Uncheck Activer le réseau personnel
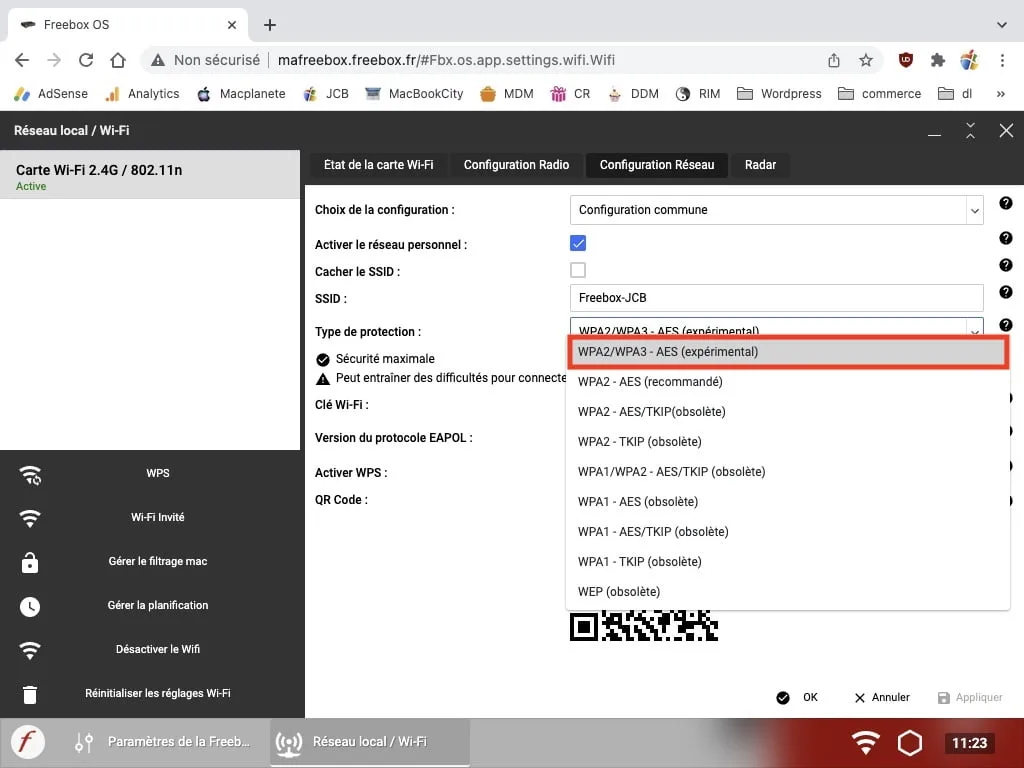Viewport: 1024px width, 768px height. (578, 242)
